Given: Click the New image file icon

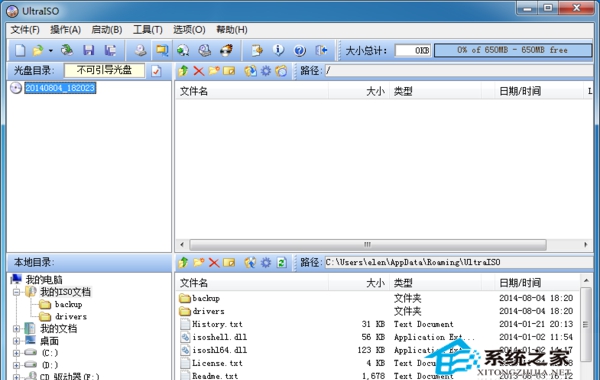Looking at the screenshot, I should point(20,50).
